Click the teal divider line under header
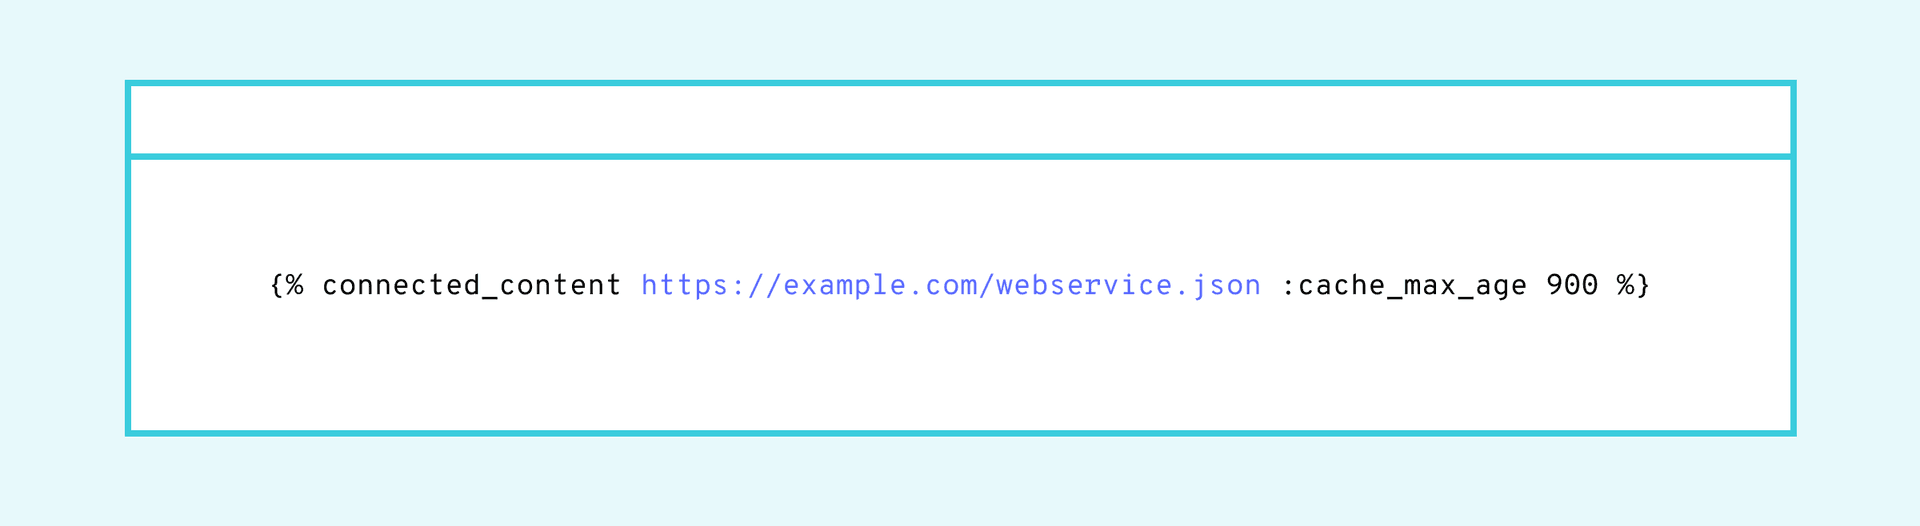This screenshot has height=526, width=1920. pyautogui.click(x=960, y=156)
